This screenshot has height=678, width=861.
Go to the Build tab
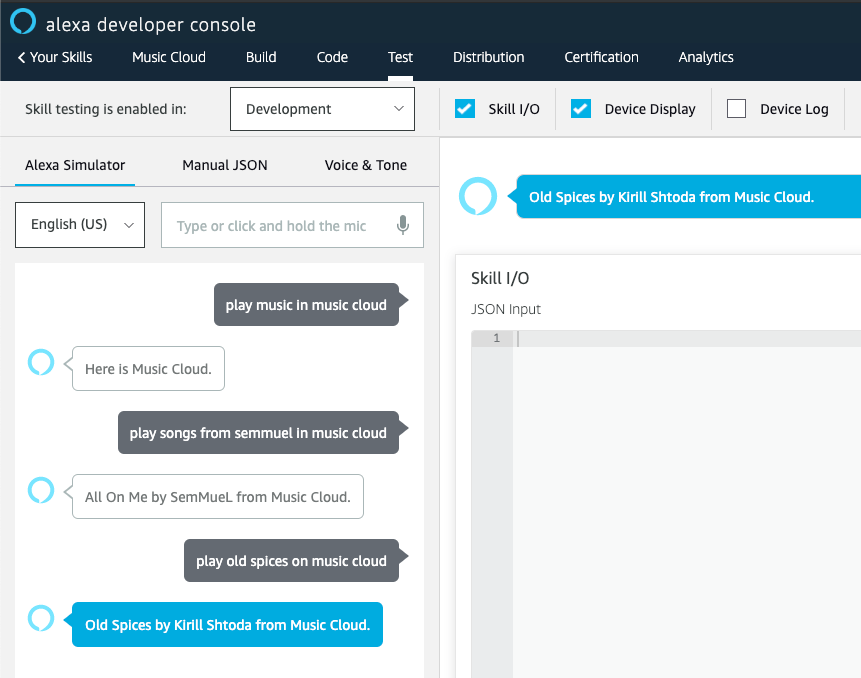pyautogui.click(x=261, y=57)
